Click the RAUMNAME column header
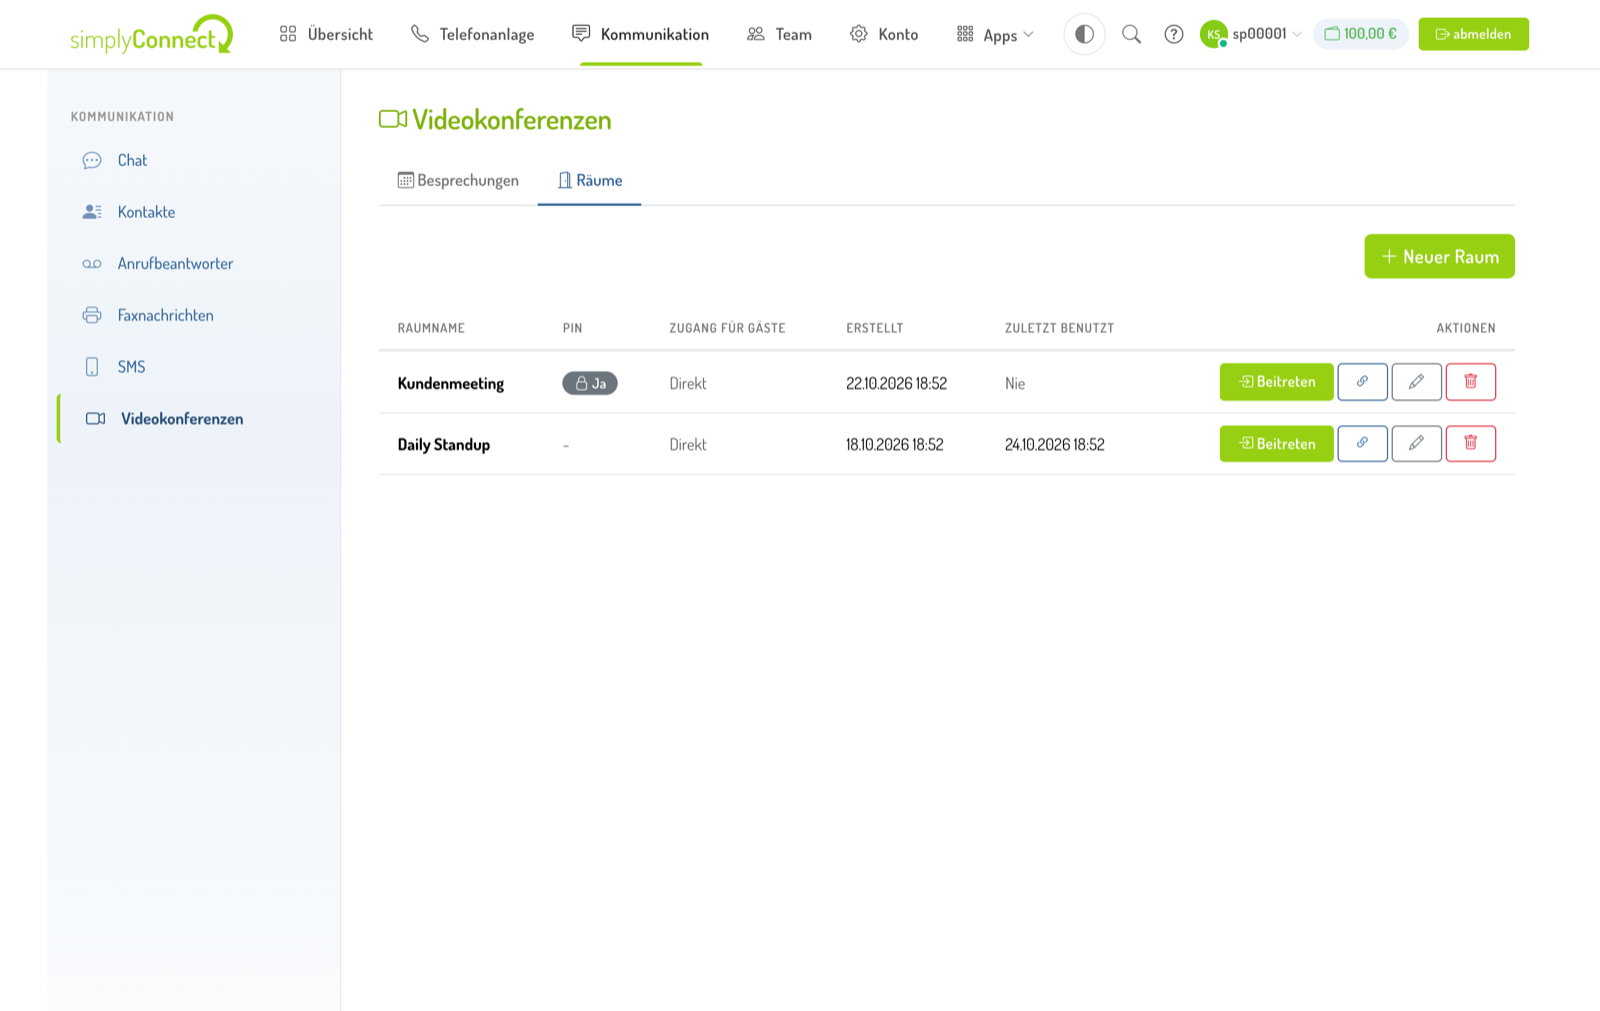Image resolution: width=1600 pixels, height=1011 pixels. tap(431, 328)
